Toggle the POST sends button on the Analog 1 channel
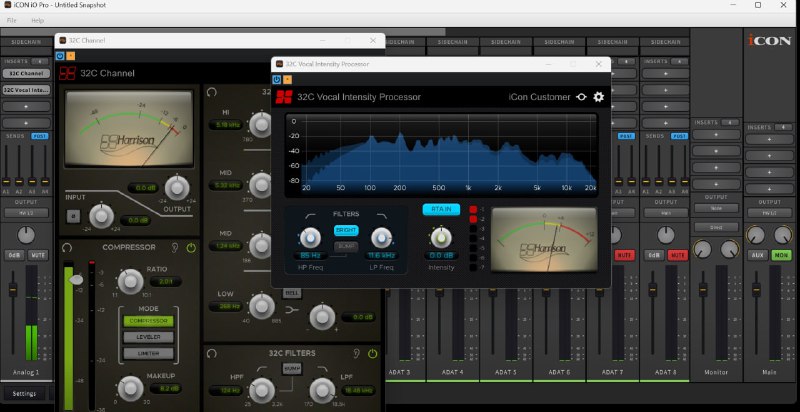 click(x=40, y=136)
